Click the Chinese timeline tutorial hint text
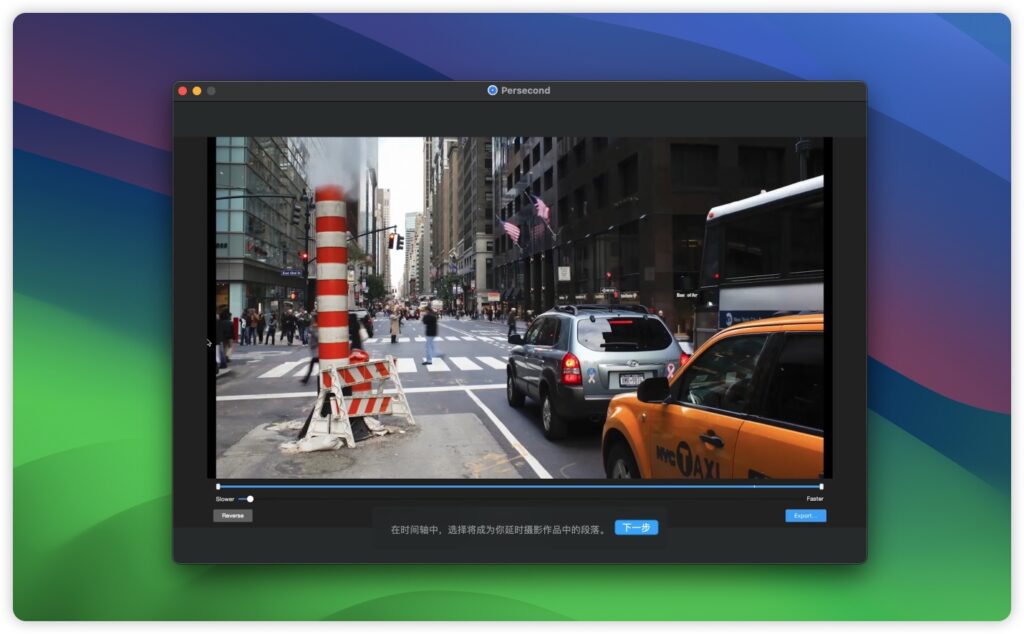Viewport: 1024px width, 634px height. (498, 529)
